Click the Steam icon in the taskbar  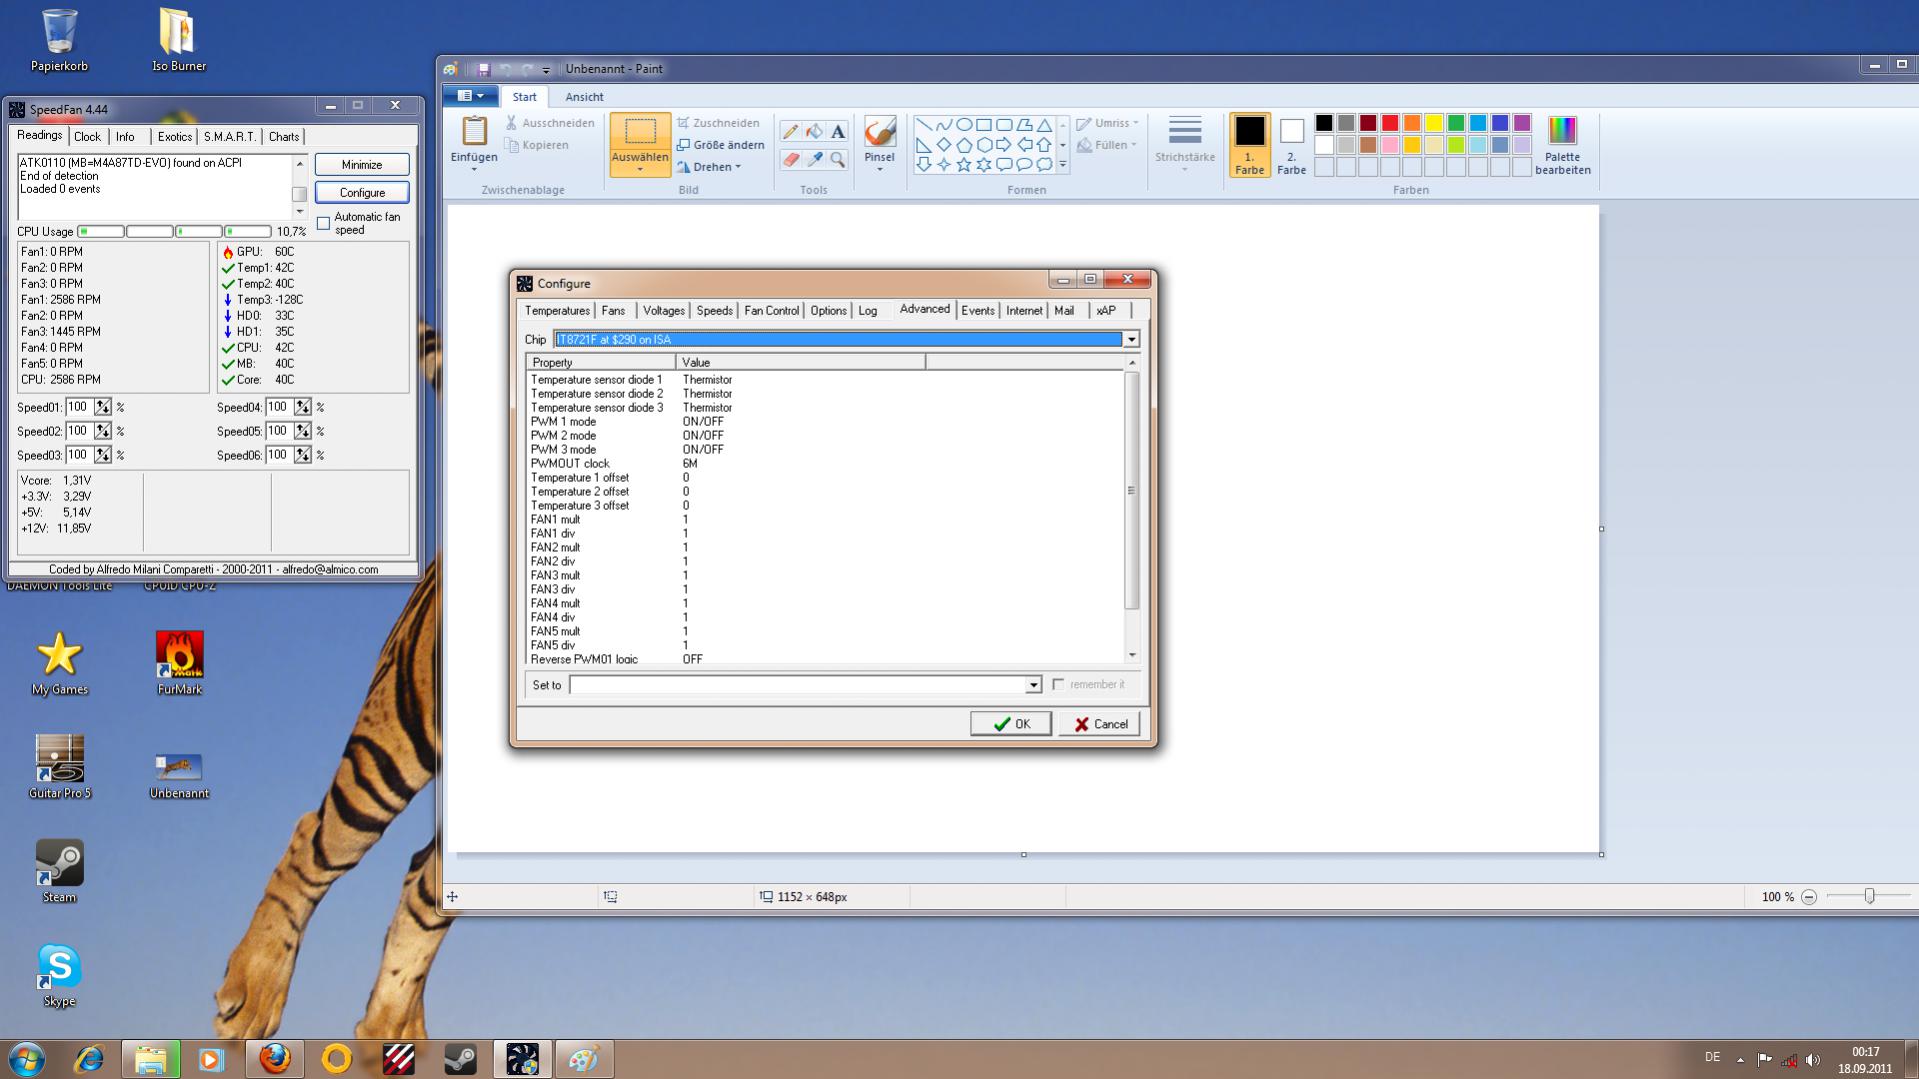click(460, 1058)
